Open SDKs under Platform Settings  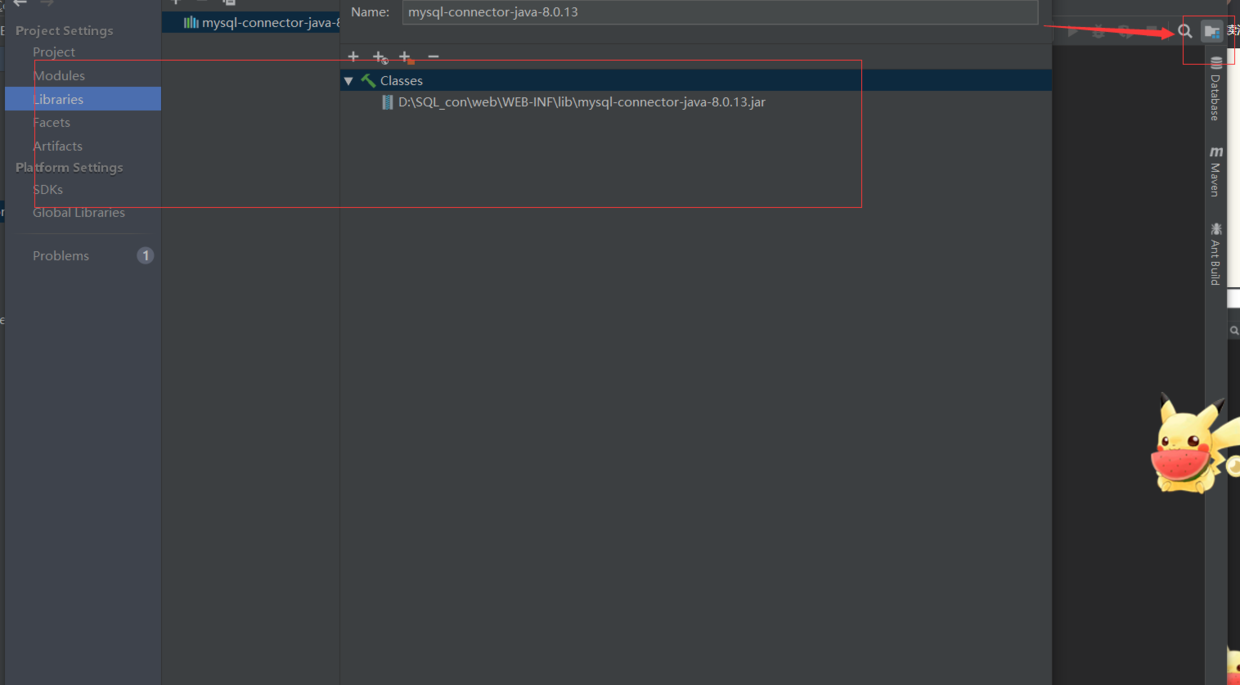click(x=47, y=189)
